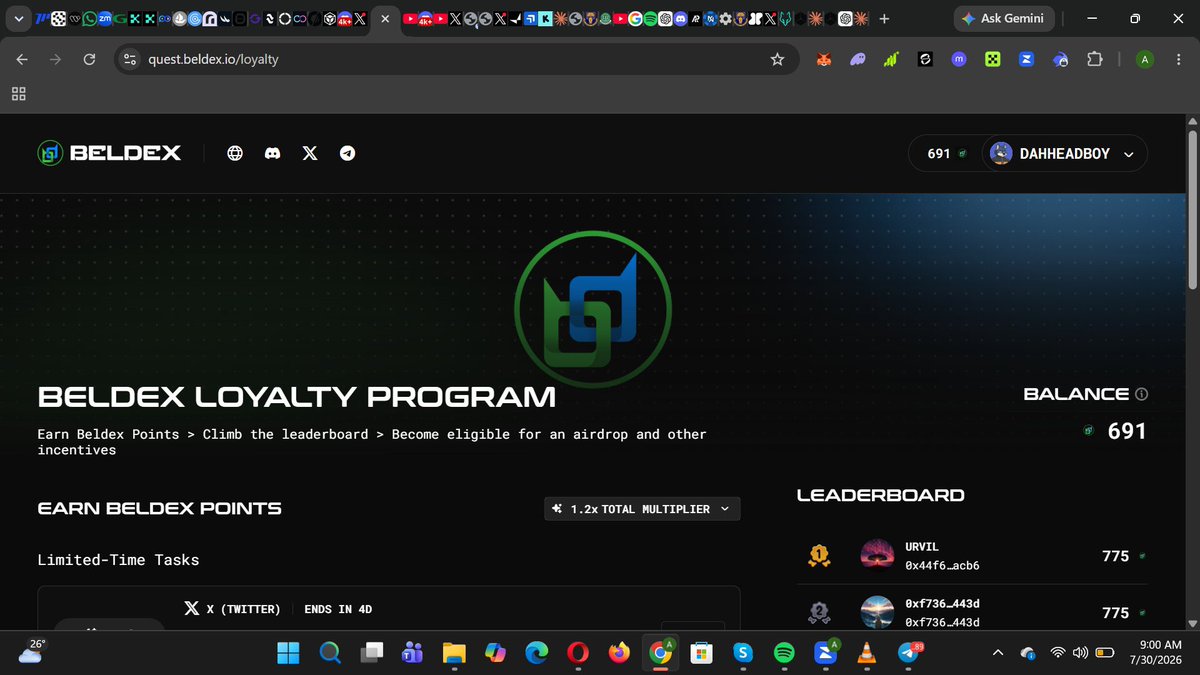Click the Ask Gemini button
This screenshot has width=1200, height=675.
point(1005,19)
